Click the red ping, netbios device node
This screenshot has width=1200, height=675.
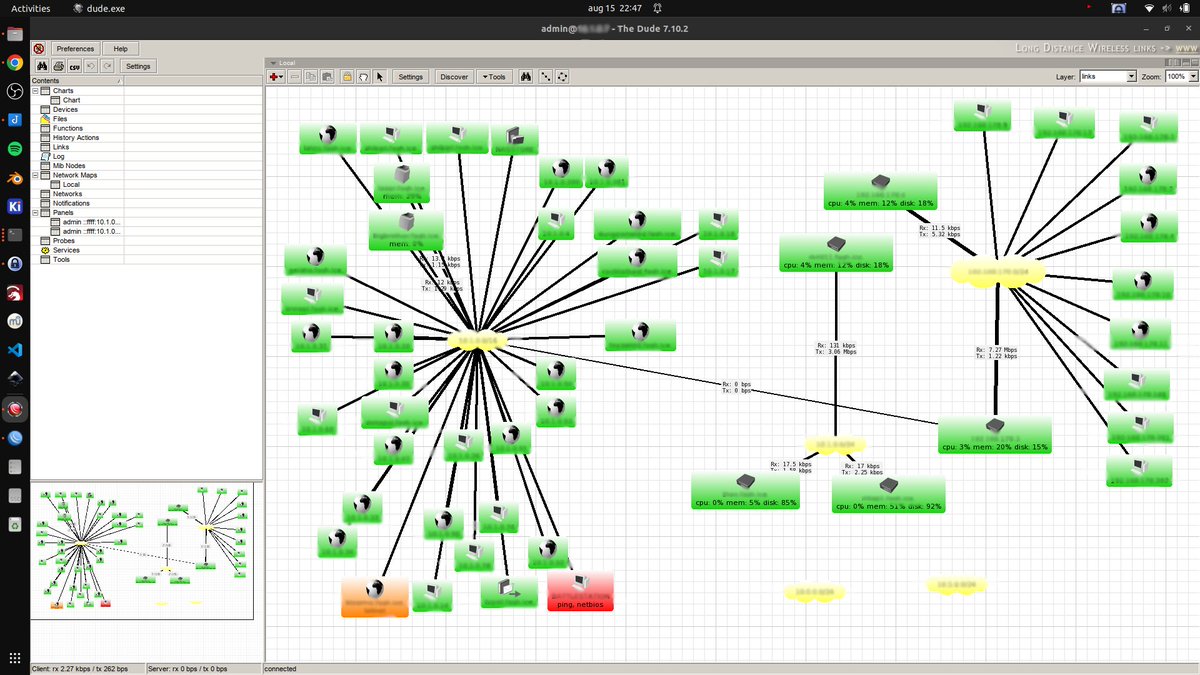pos(580,591)
